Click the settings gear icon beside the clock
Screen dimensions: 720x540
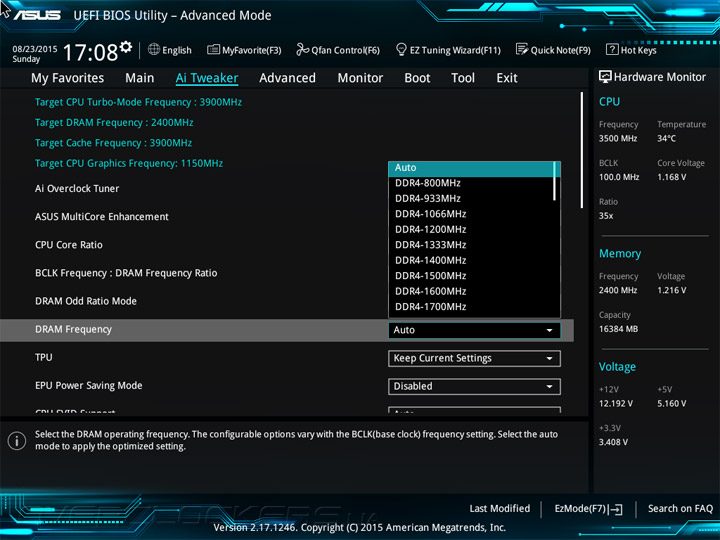pyautogui.click(x=126, y=47)
